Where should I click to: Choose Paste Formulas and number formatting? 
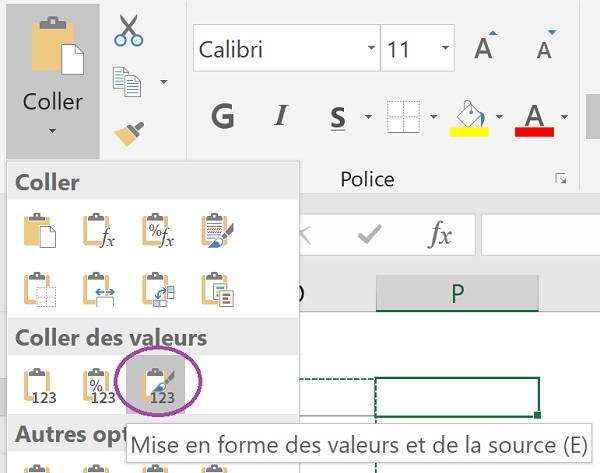(x=158, y=231)
